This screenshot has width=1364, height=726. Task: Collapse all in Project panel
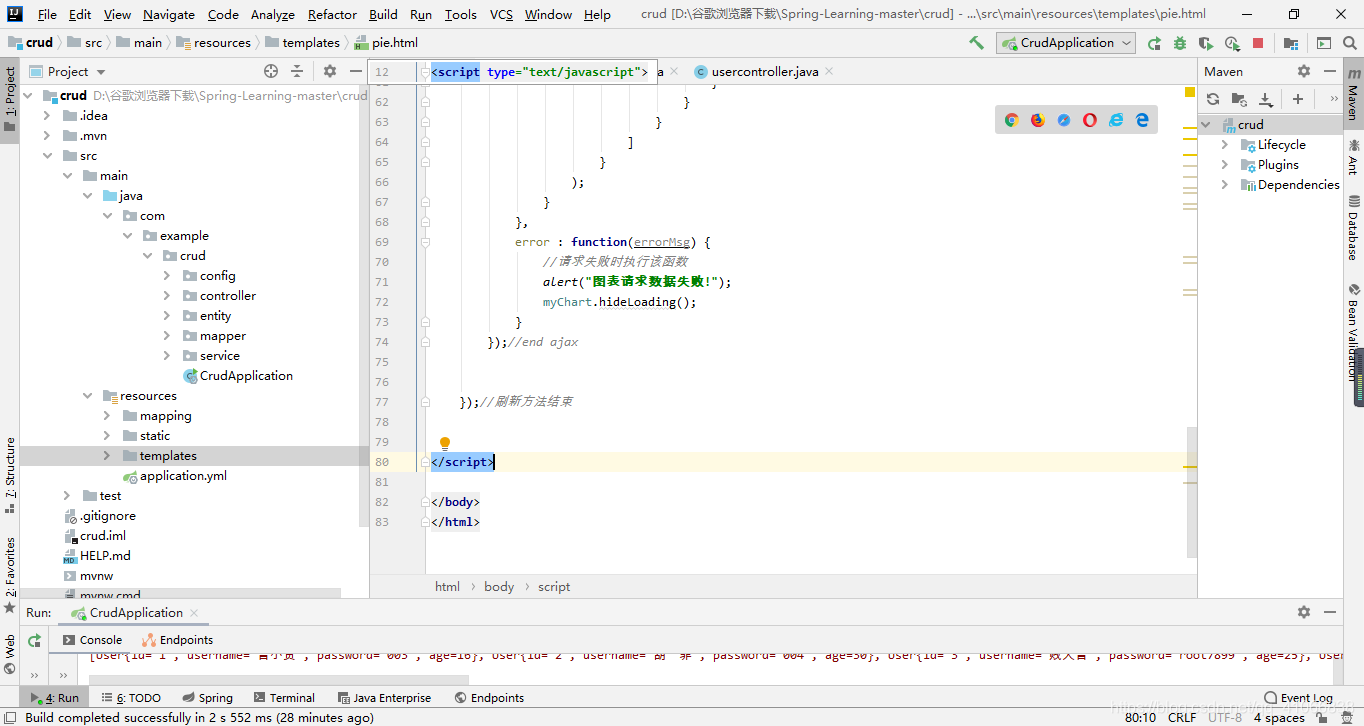pos(297,71)
